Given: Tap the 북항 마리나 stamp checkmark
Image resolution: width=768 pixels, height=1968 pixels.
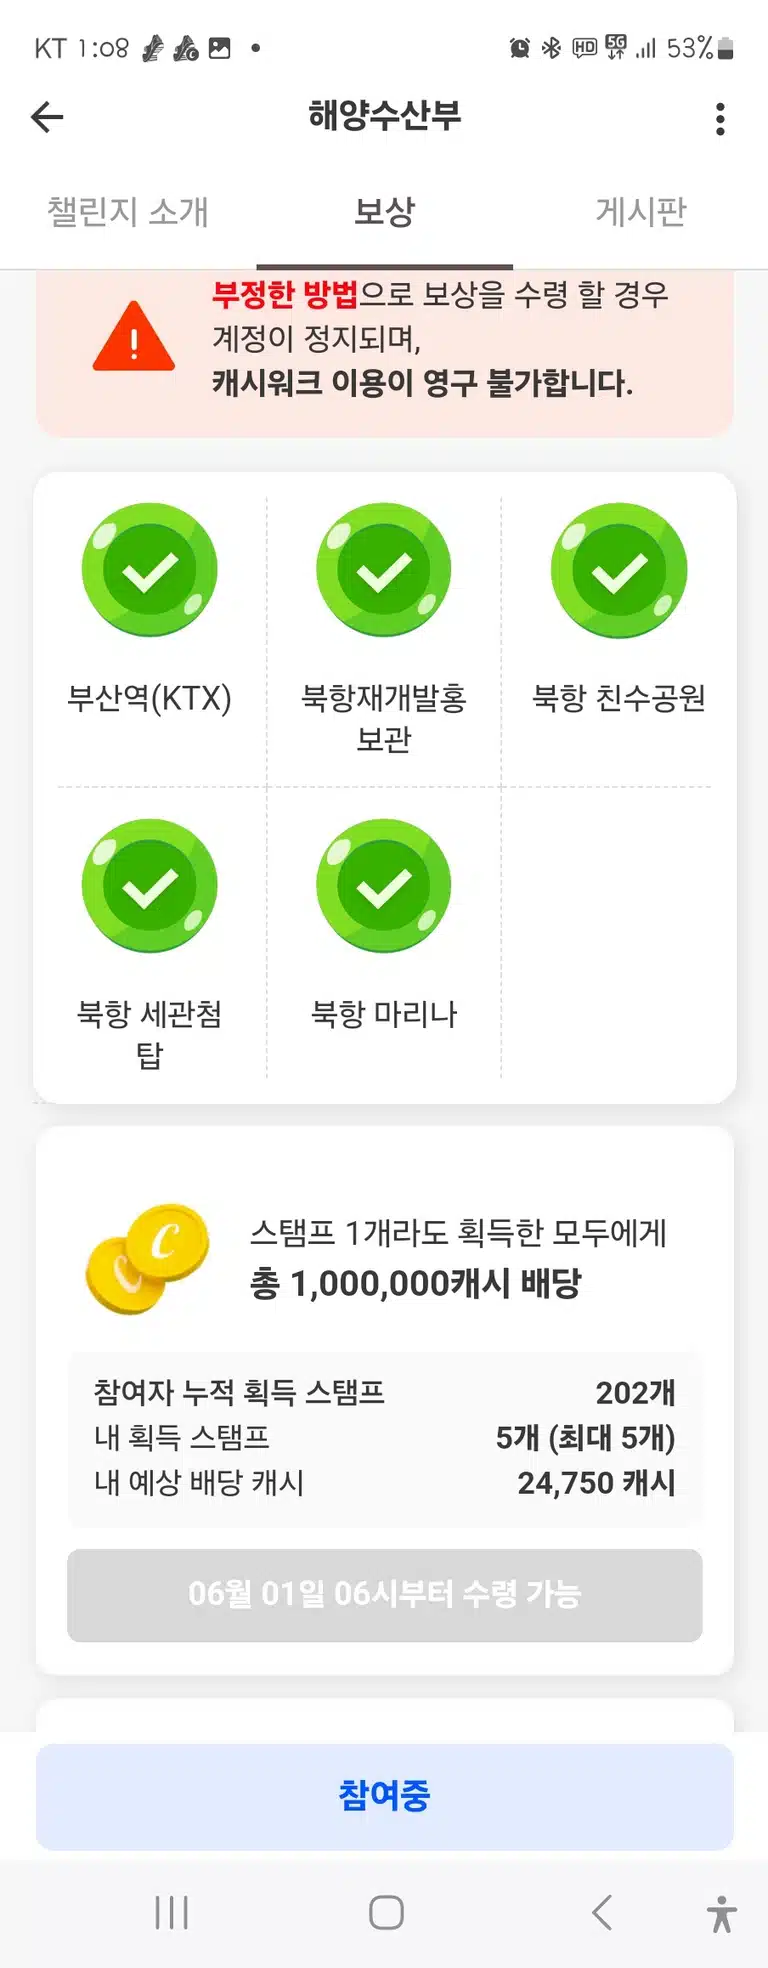Looking at the screenshot, I should click(384, 886).
